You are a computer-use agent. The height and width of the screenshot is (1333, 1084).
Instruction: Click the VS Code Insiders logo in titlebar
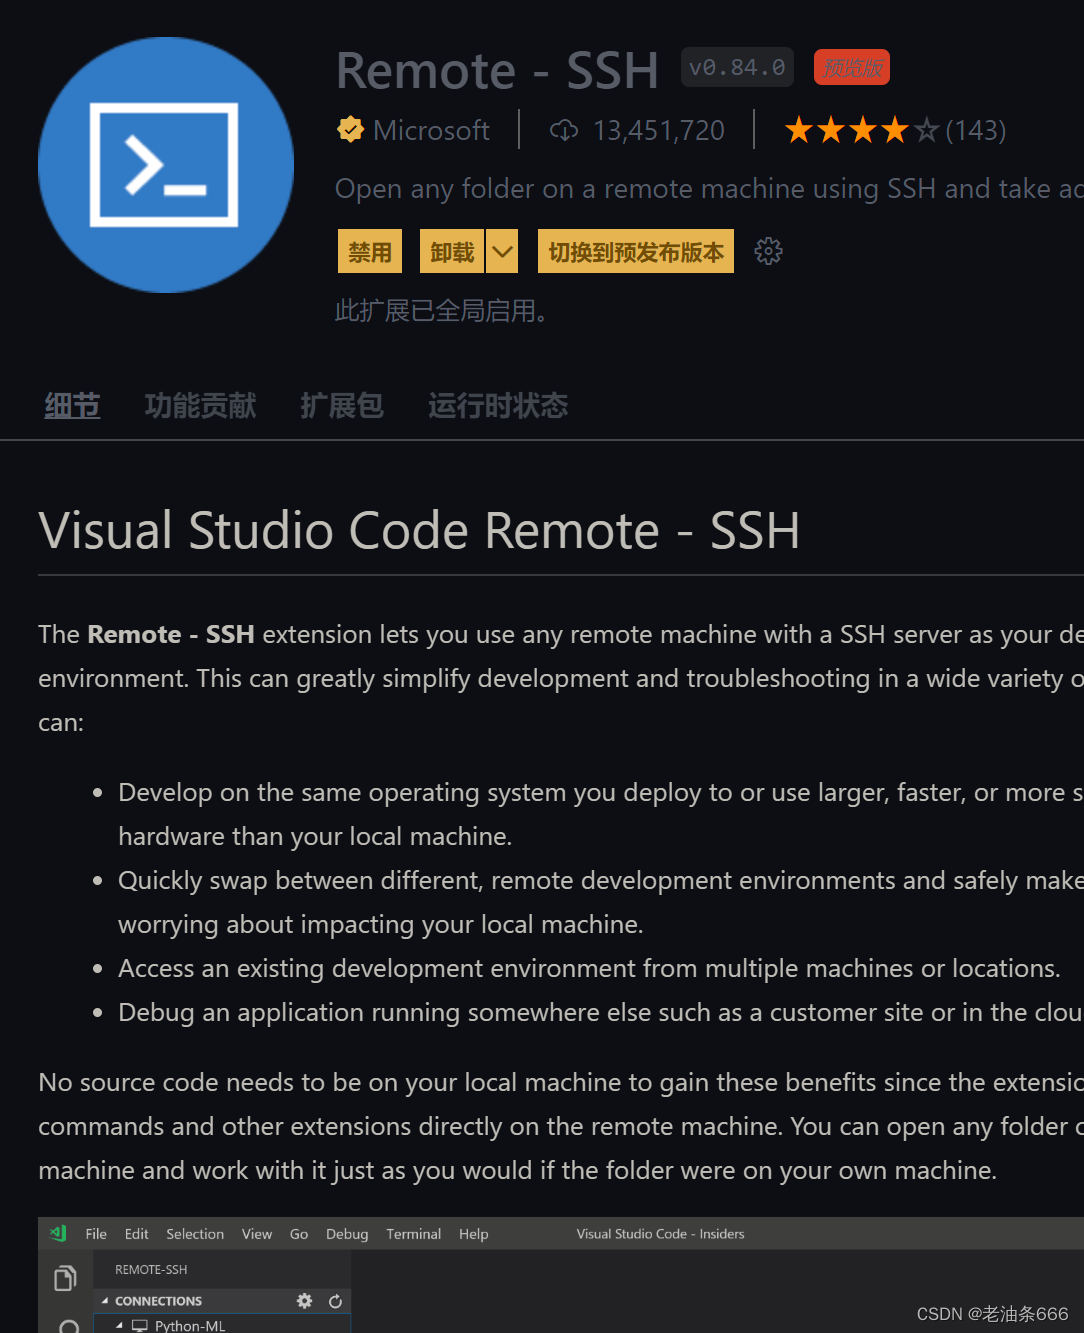pos(57,1233)
